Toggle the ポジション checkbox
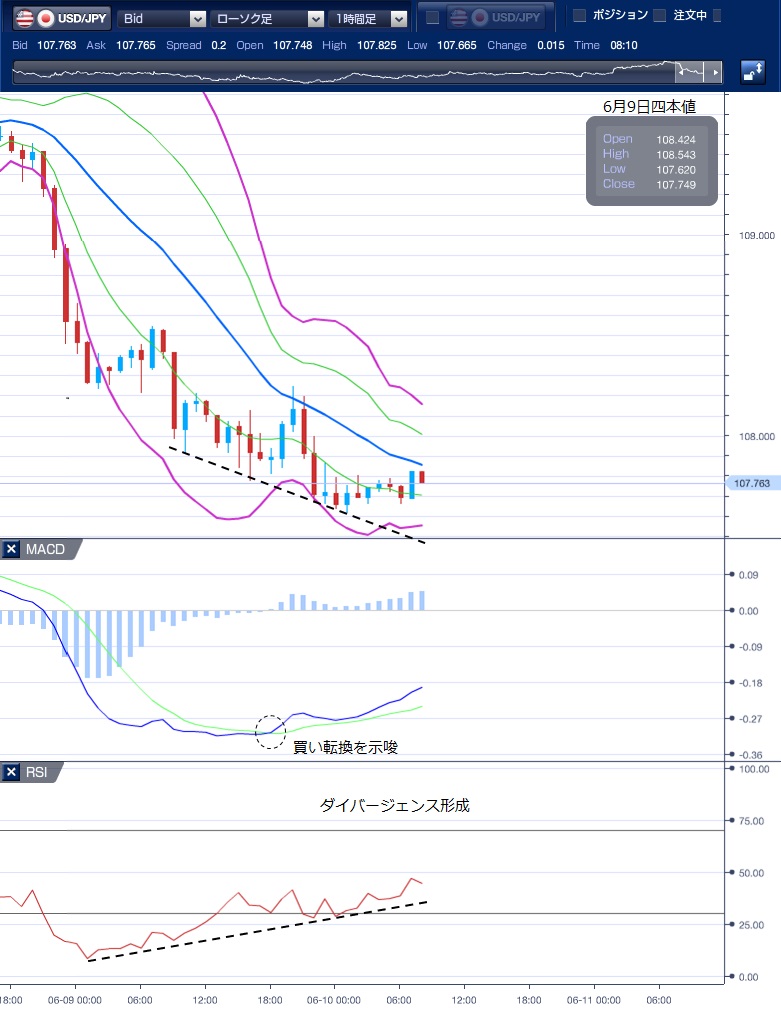The height and width of the screenshot is (1014, 781). (x=579, y=16)
